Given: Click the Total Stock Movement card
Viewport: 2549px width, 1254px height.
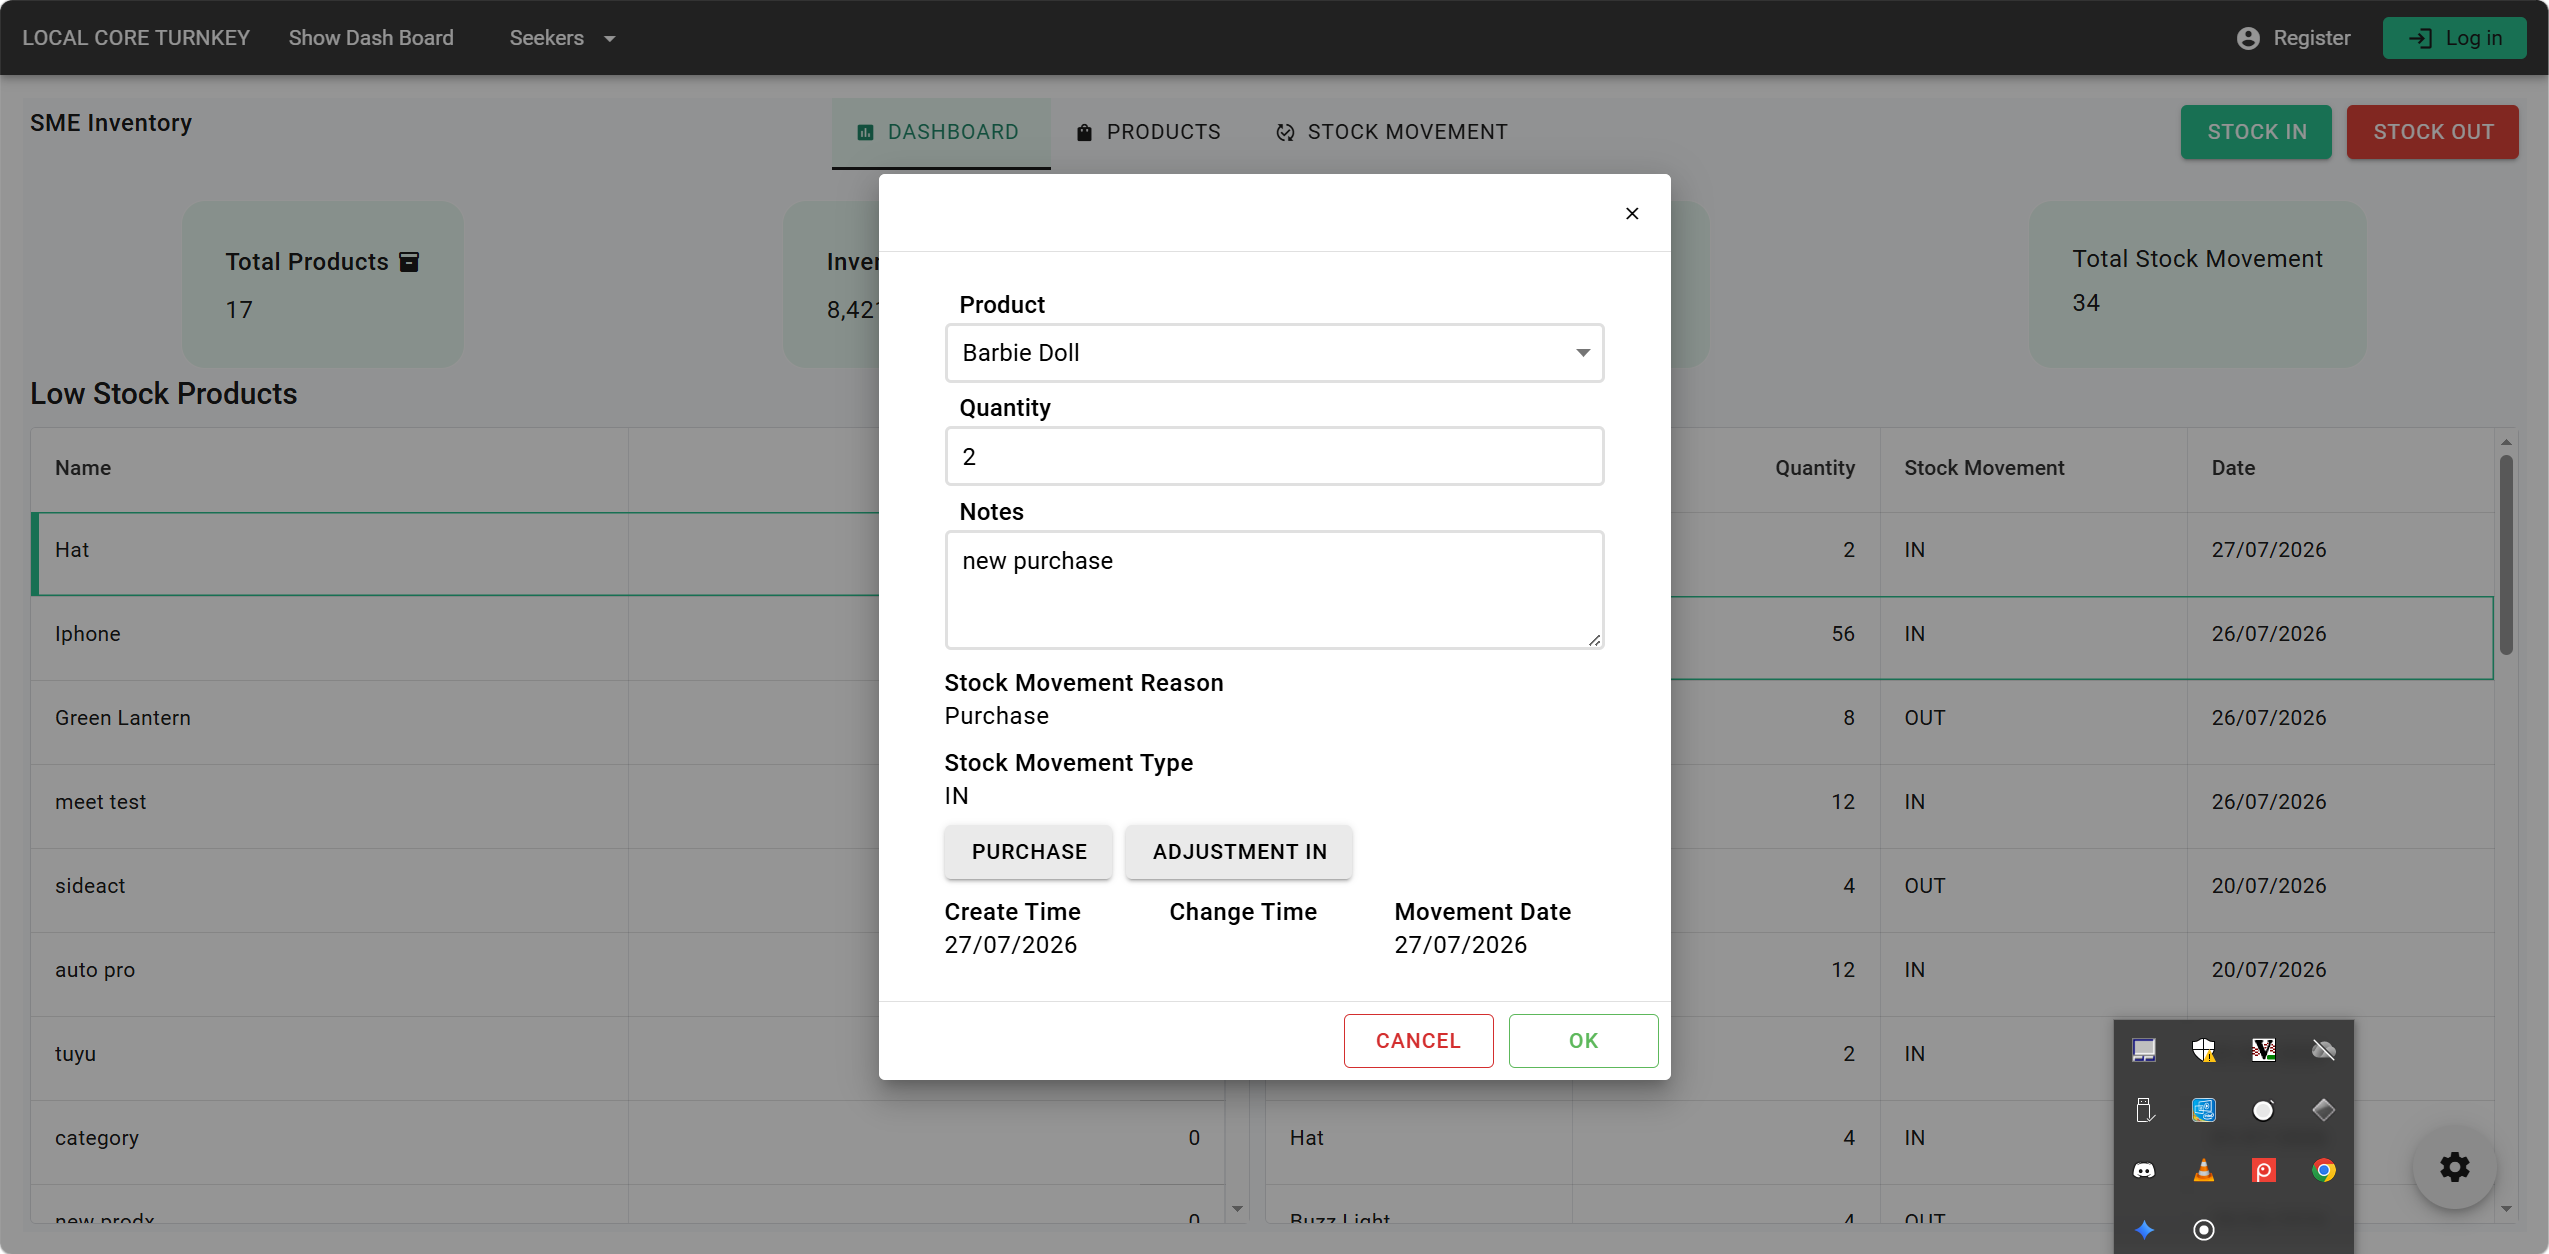Looking at the screenshot, I should tap(2197, 284).
